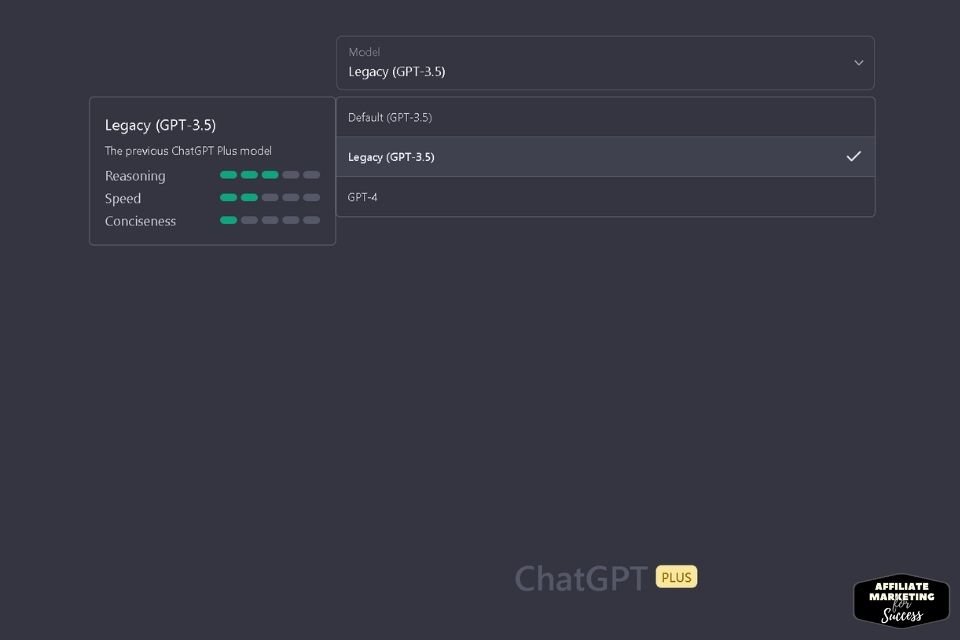Image resolution: width=960 pixels, height=640 pixels.
Task: Select Legacy (GPT-3.5) option
Action: [605, 157]
